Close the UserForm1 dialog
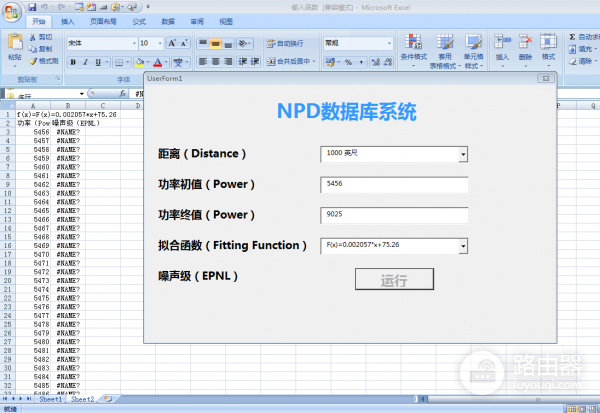Viewport: 600px width, 413px height. 546,78
